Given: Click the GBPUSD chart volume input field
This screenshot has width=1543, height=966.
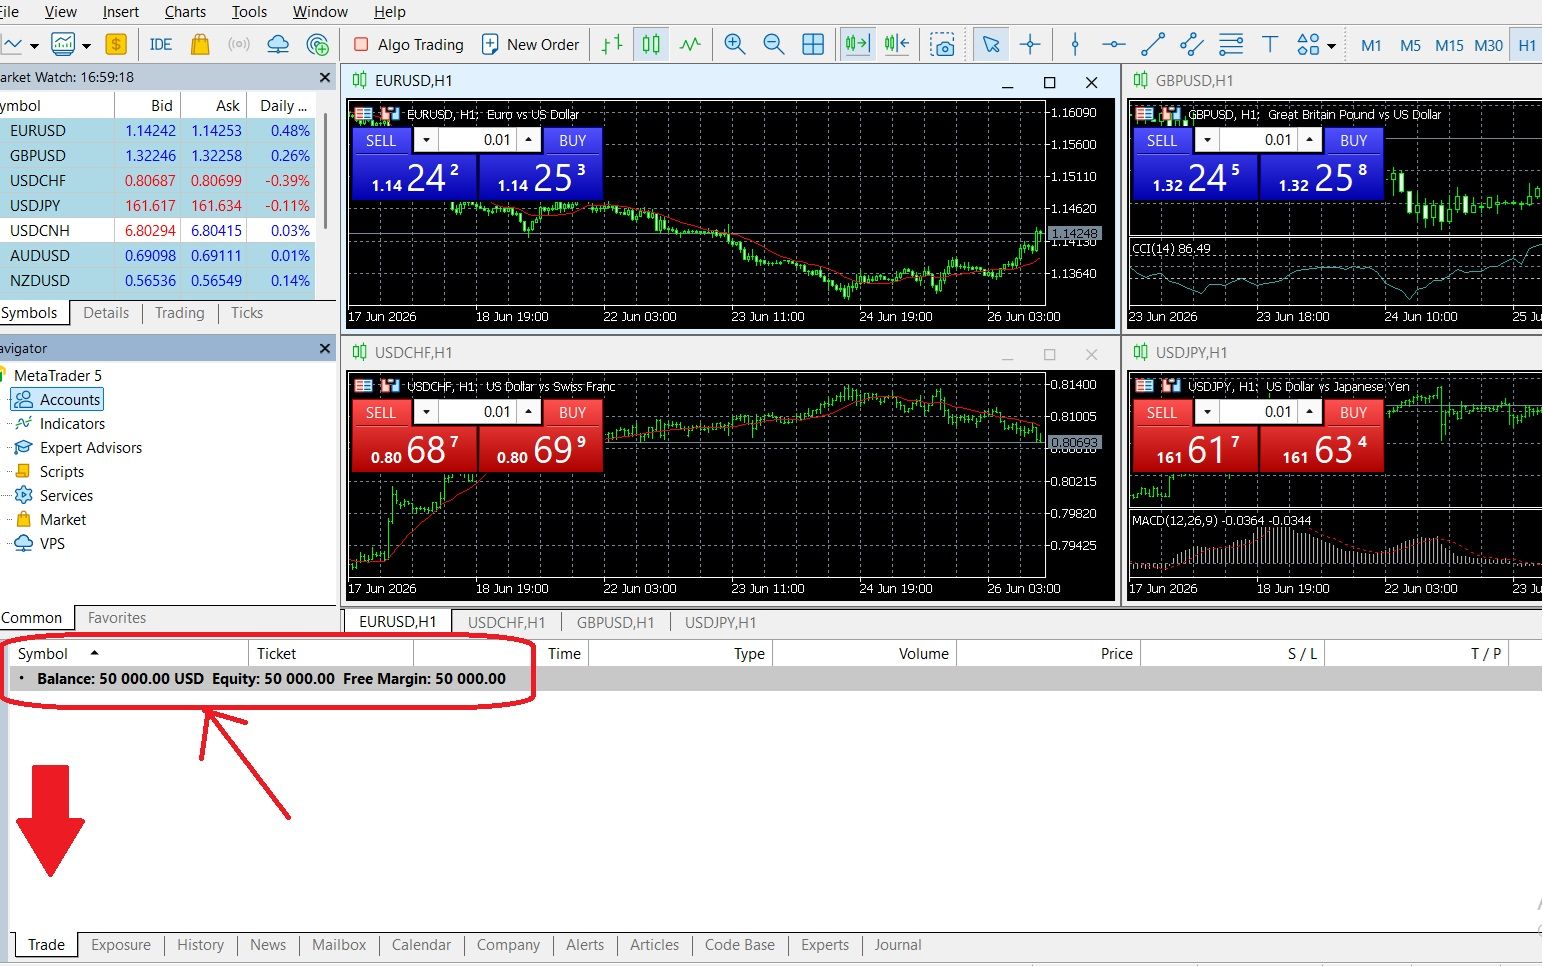Looking at the screenshot, I should coord(1258,141).
